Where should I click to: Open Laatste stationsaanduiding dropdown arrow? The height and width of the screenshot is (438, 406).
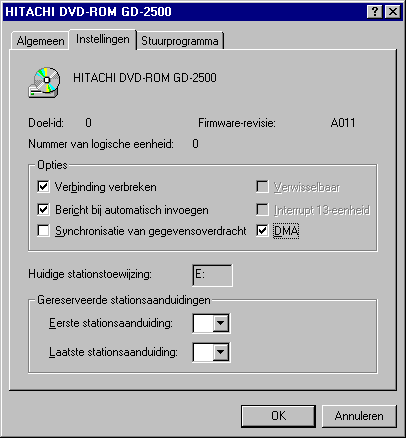click(x=221, y=352)
